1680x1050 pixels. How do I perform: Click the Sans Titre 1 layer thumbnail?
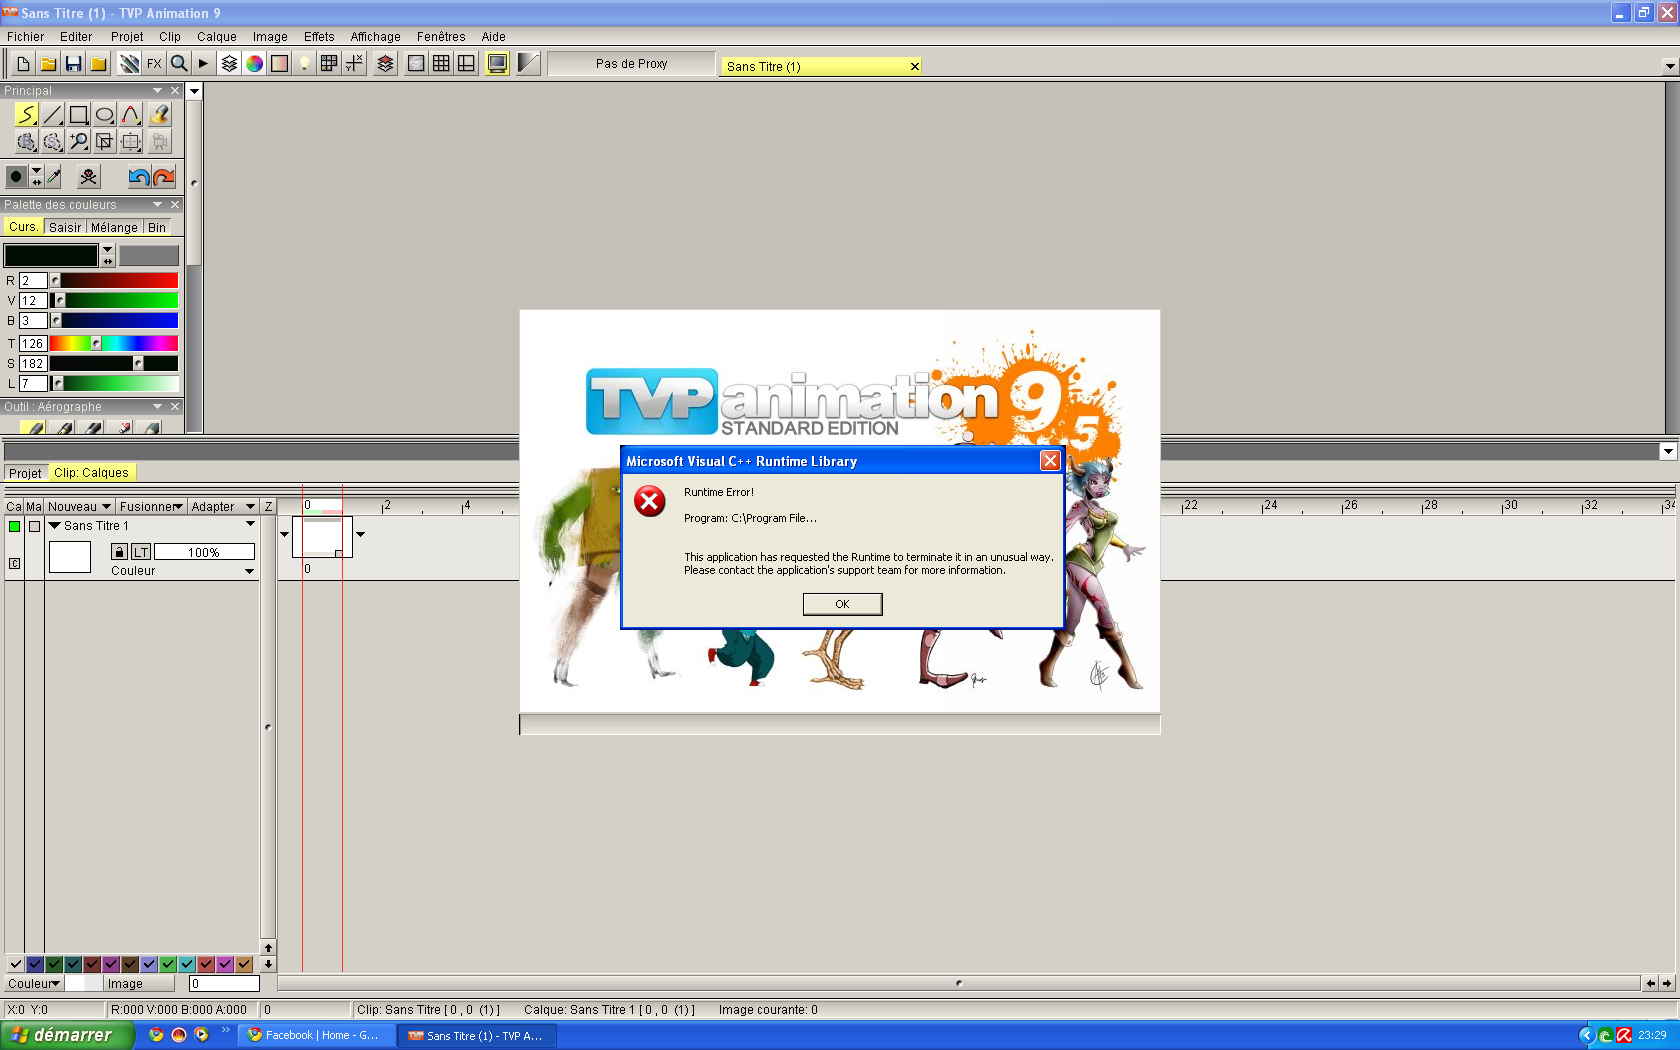click(70, 557)
